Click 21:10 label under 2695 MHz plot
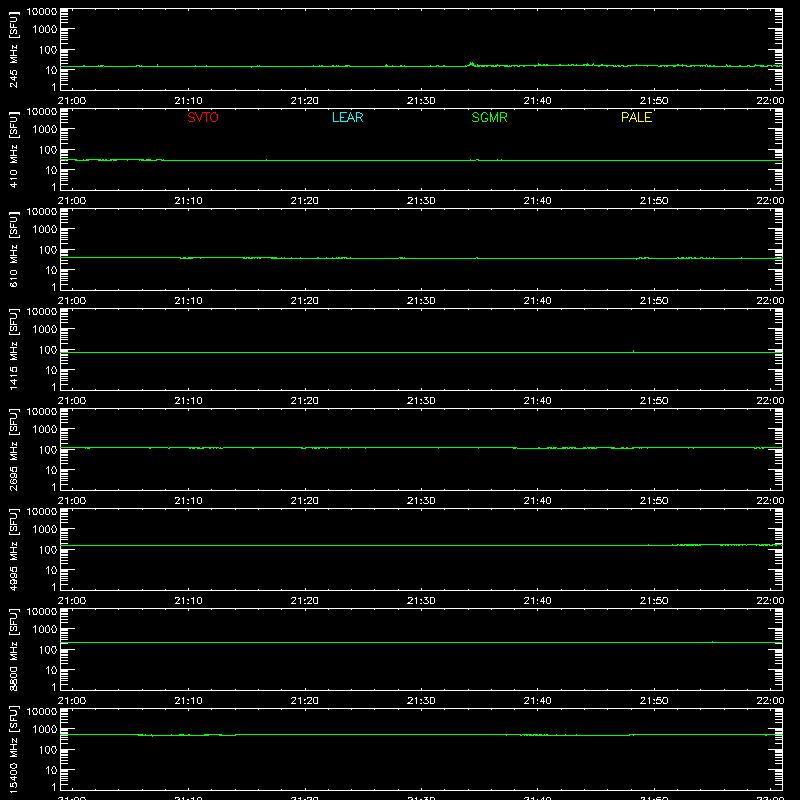 tap(188, 501)
